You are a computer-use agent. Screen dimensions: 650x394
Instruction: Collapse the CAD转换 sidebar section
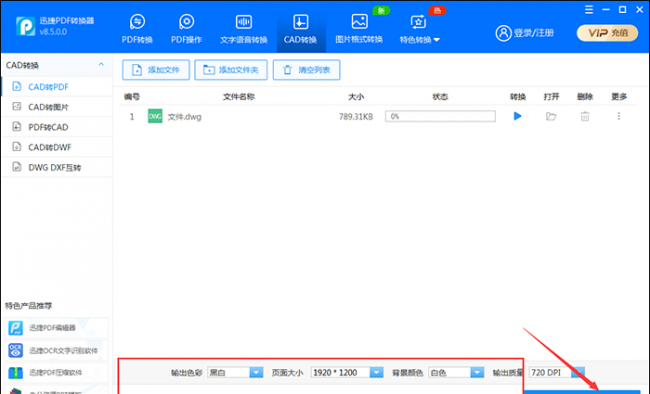click(101, 65)
